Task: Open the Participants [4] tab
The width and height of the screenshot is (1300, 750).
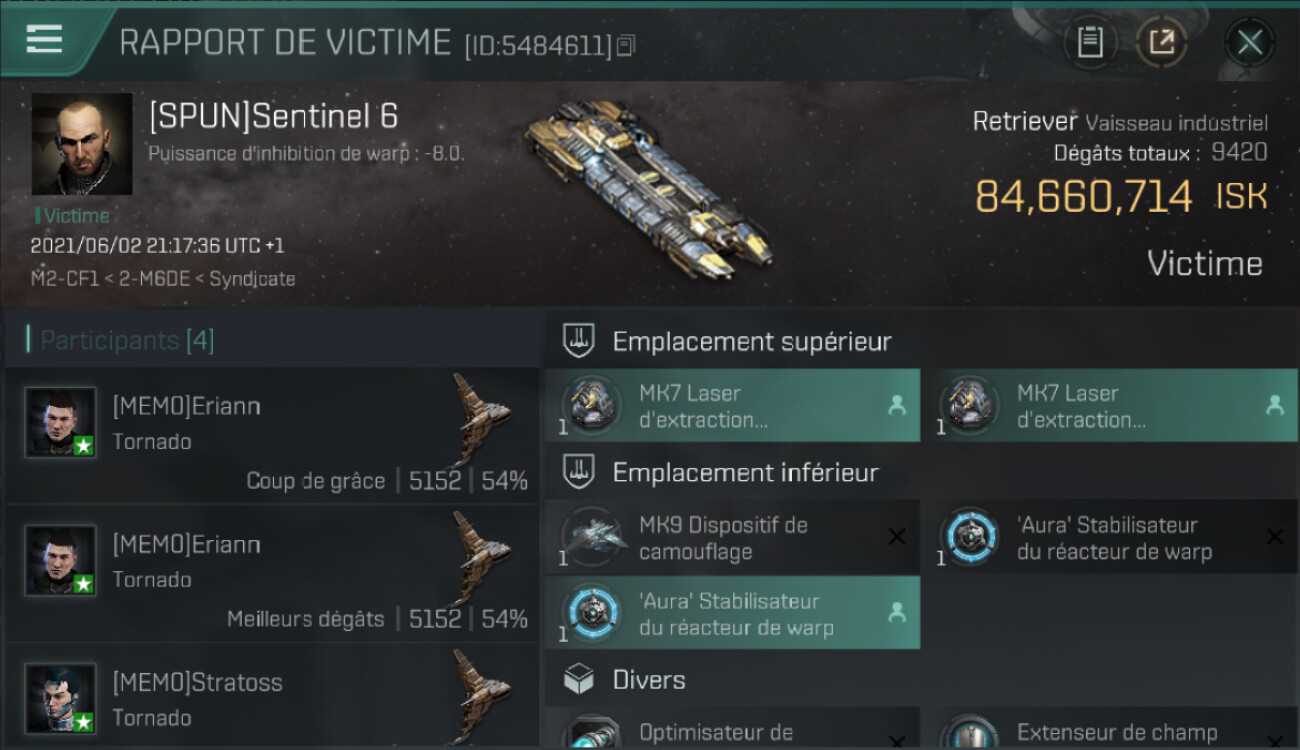Action: point(126,340)
